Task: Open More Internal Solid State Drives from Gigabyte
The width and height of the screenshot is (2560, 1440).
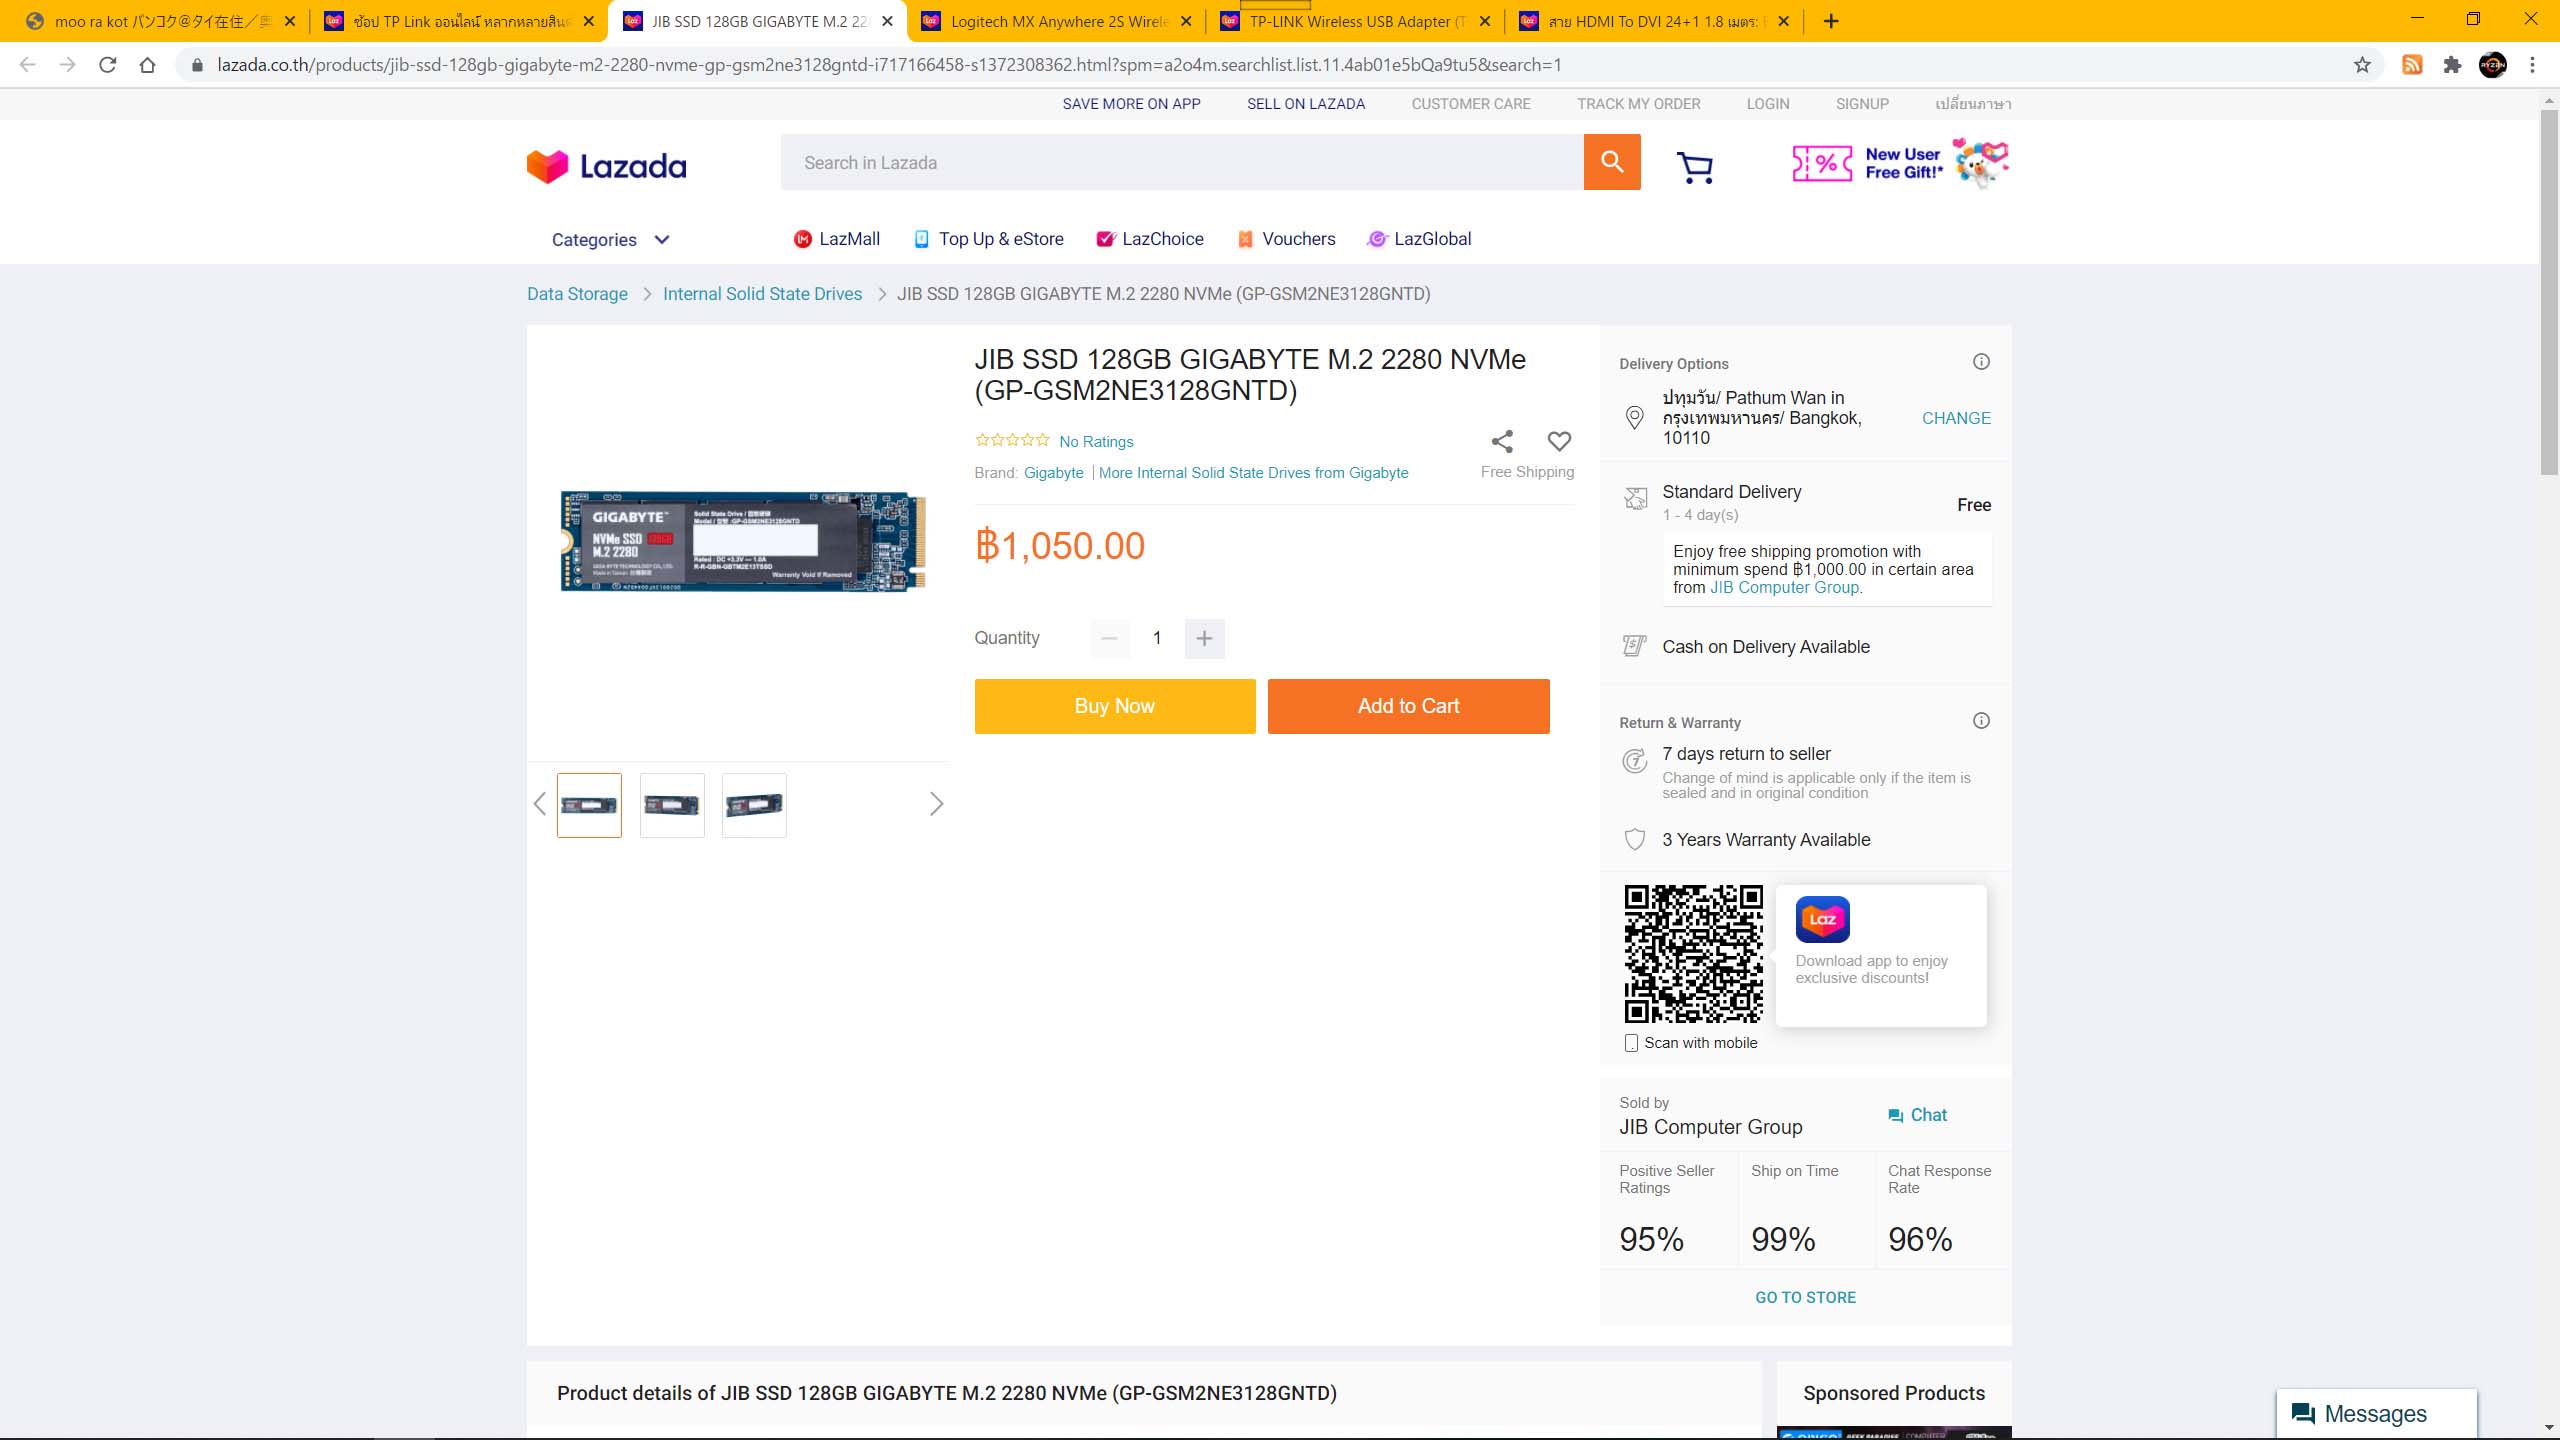Action: [x=1253, y=472]
